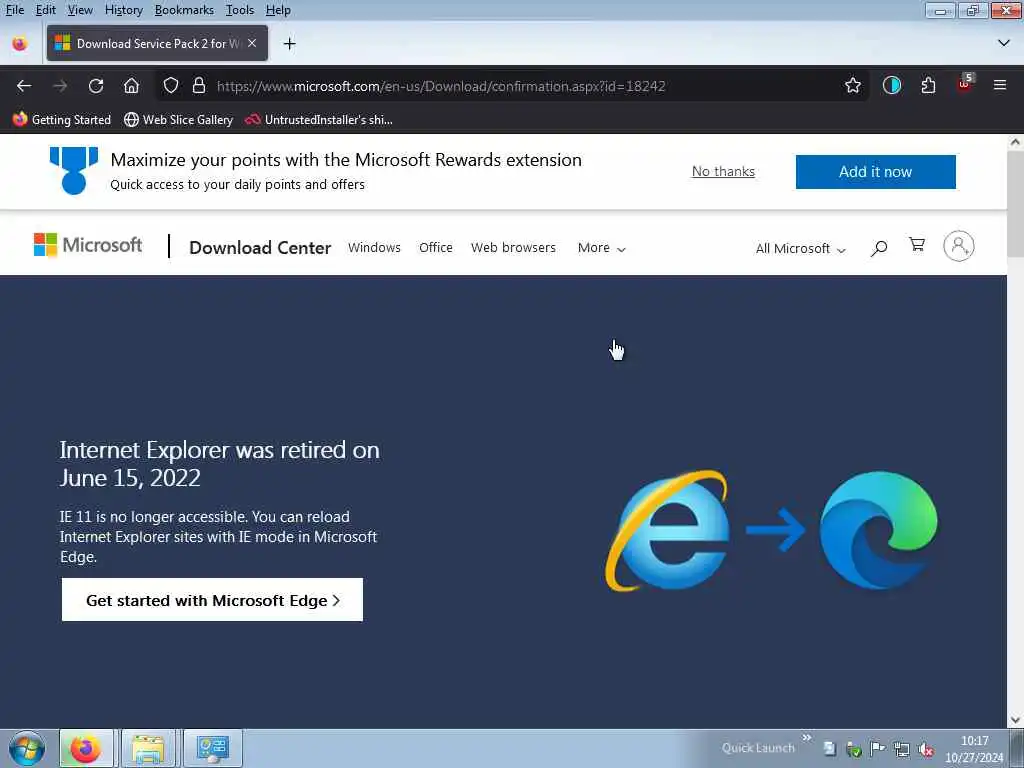Click the Add it now button
The image size is (1024, 768).
pos(875,172)
